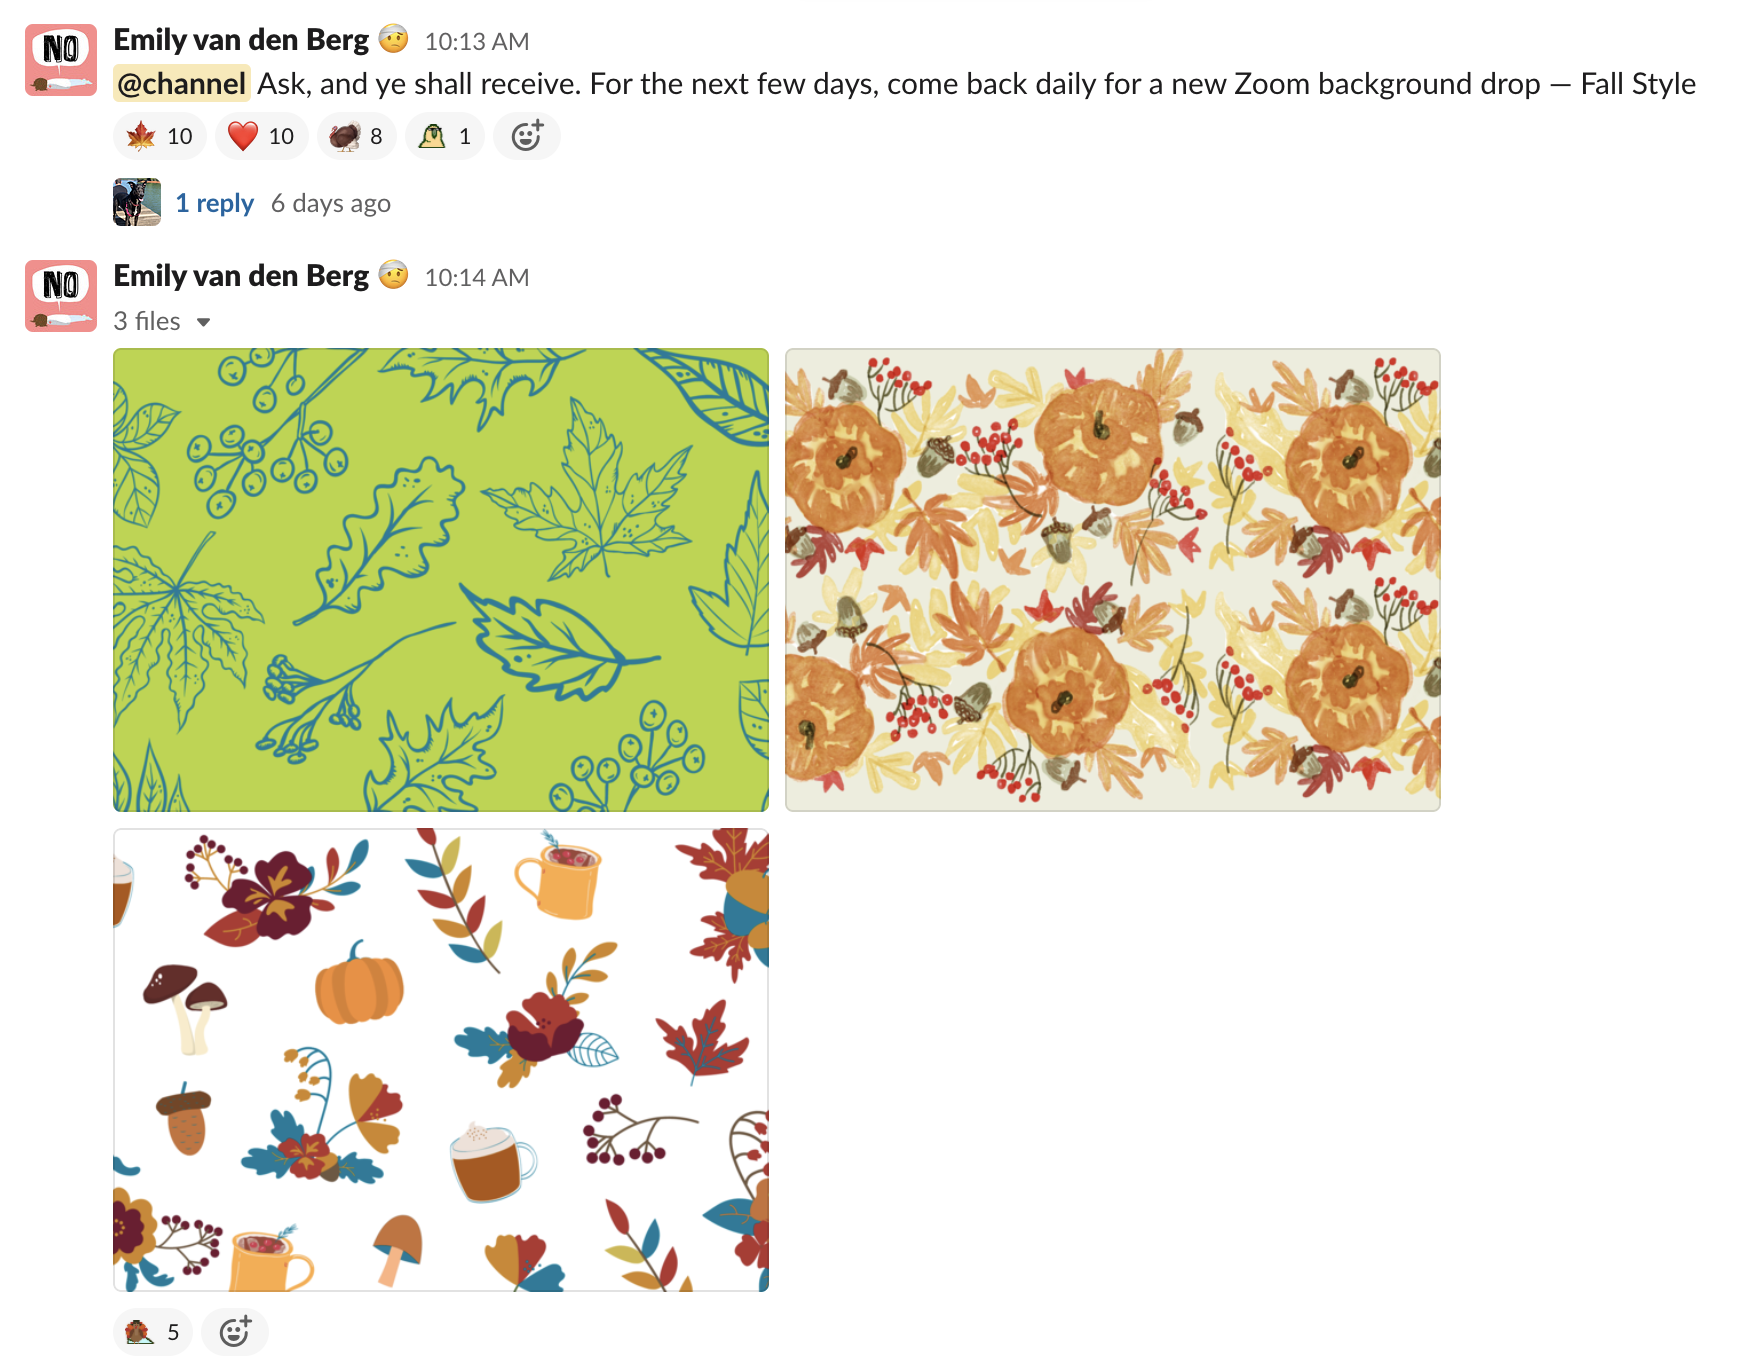Click the @channel mention

point(182,83)
